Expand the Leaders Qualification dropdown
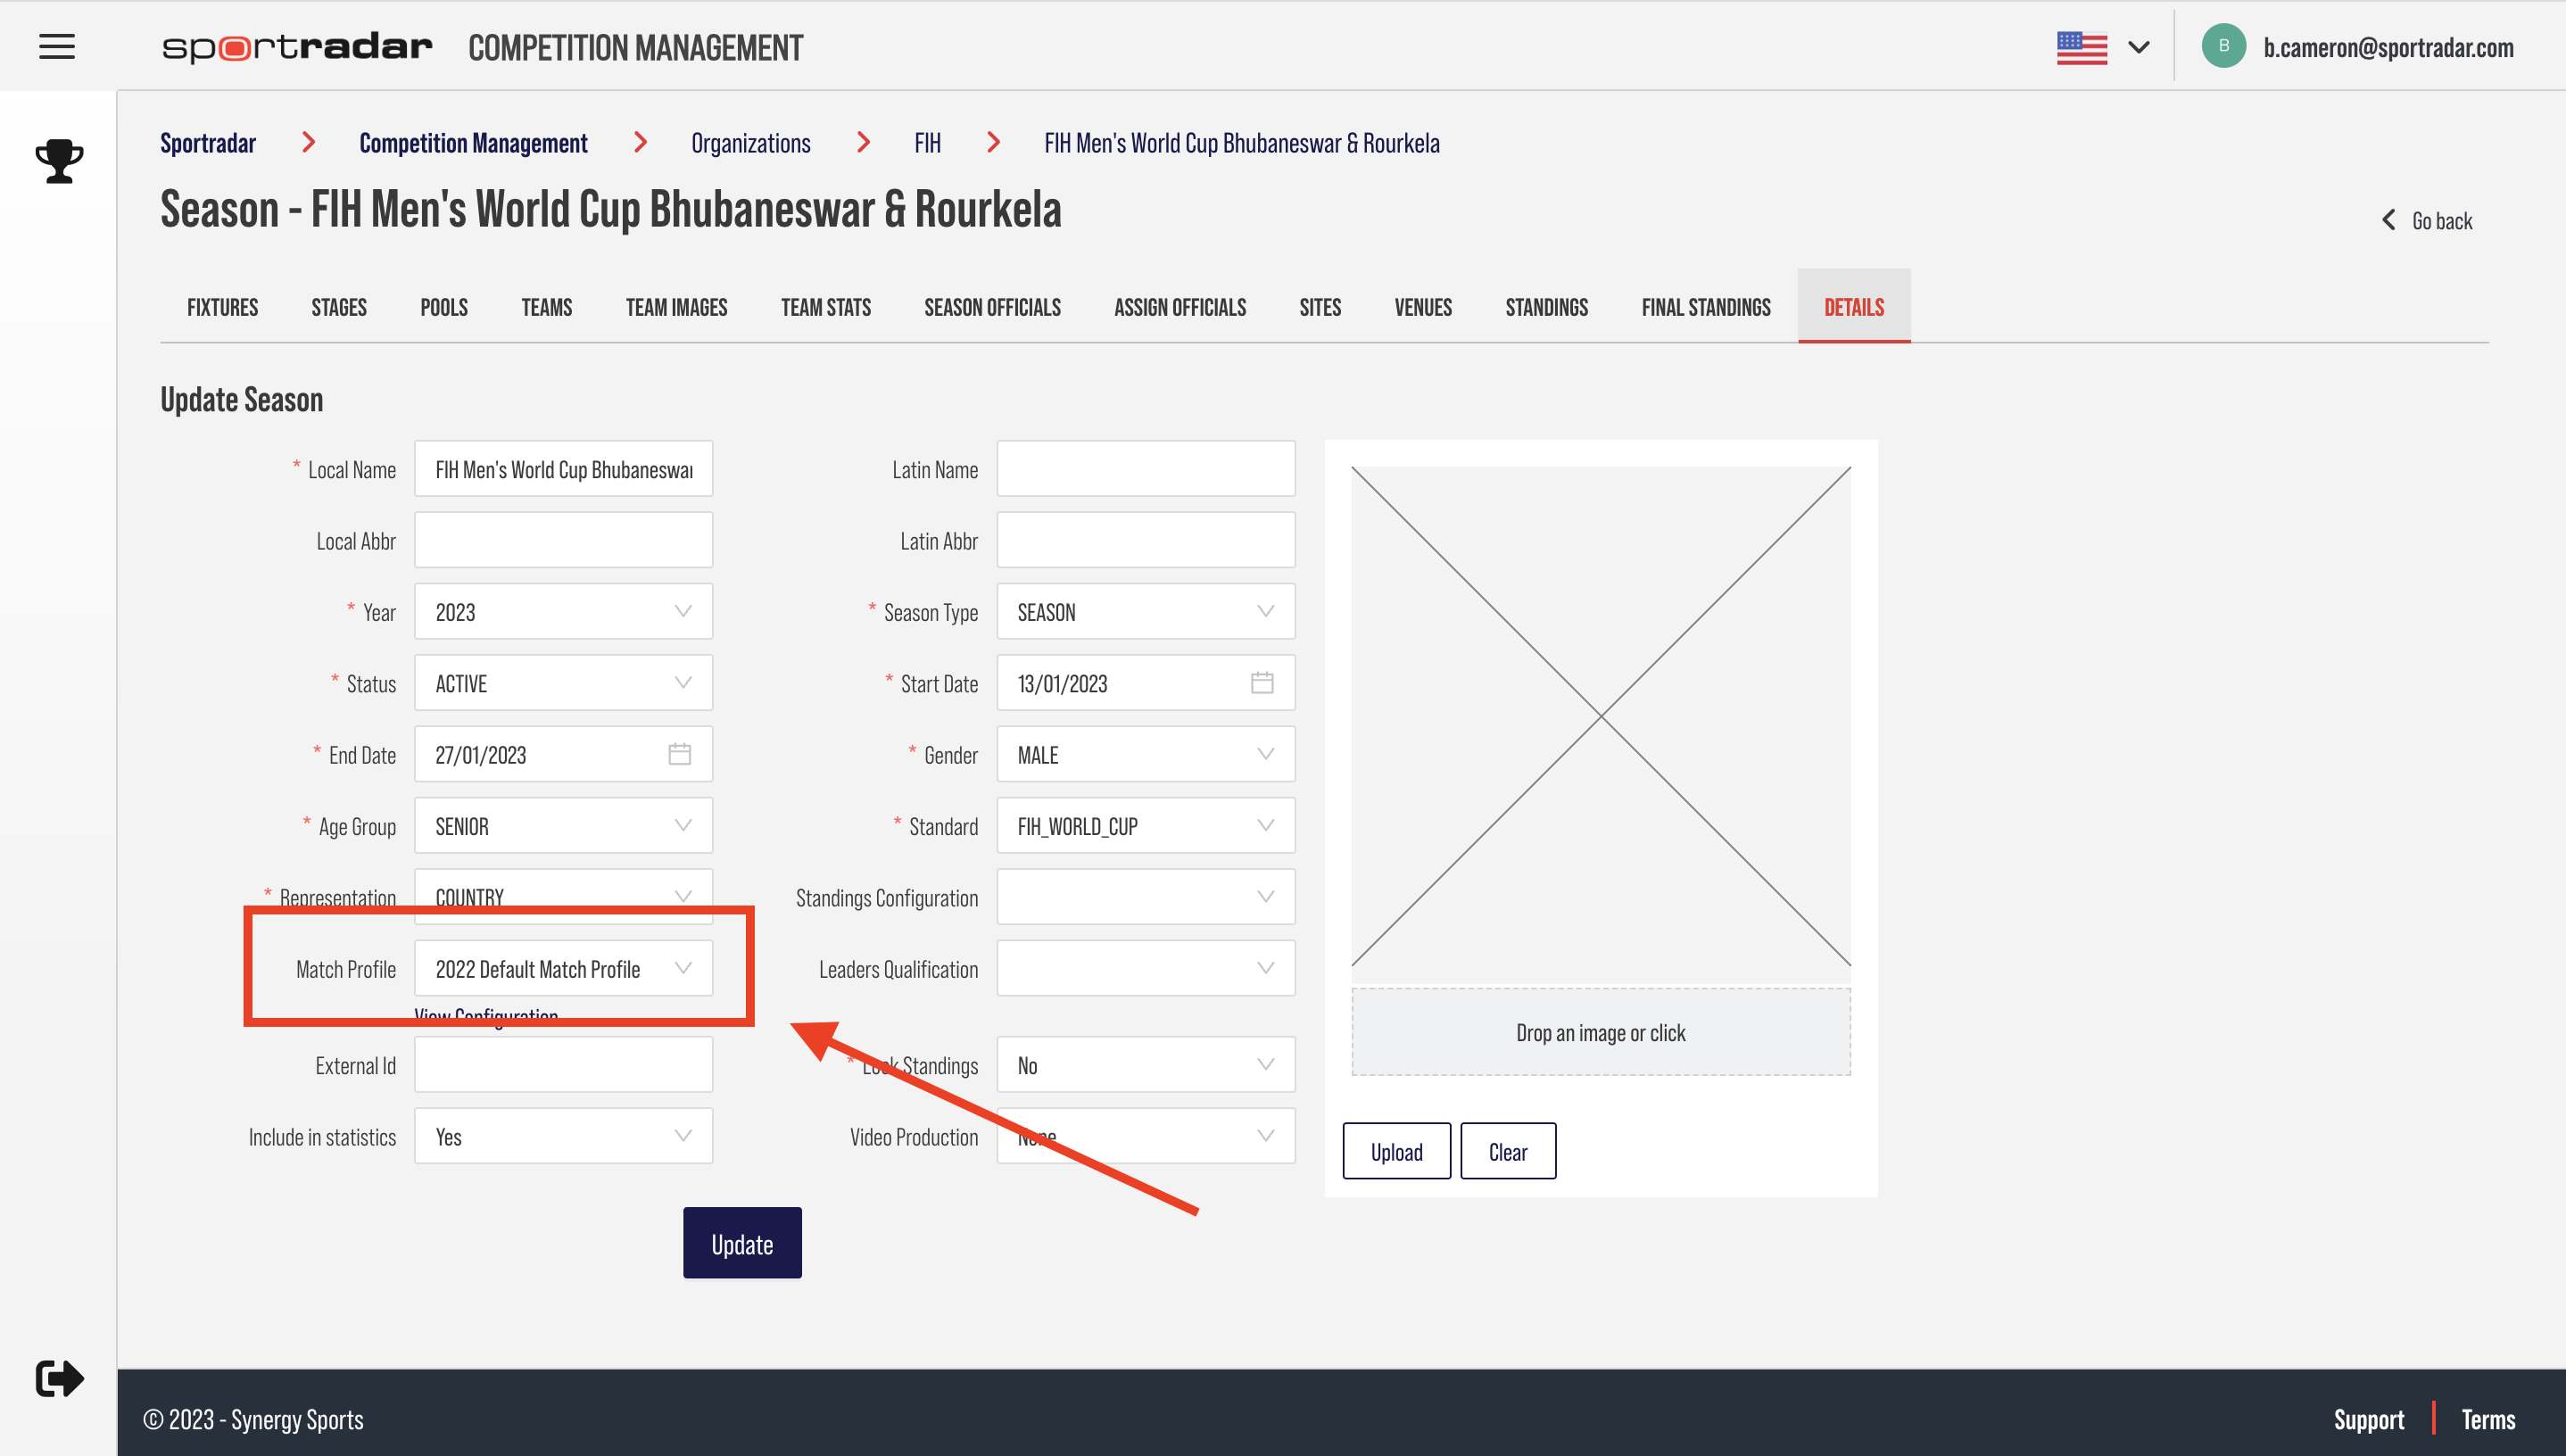This screenshot has height=1456, width=2566. [1146, 968]
